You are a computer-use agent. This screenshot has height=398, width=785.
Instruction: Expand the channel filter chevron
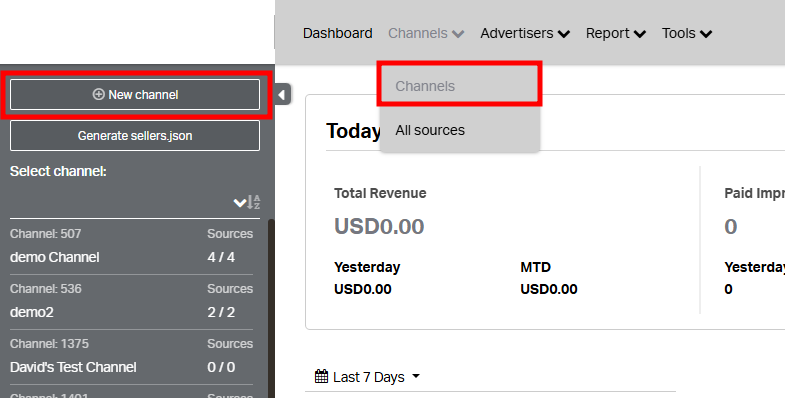(239, 203)
